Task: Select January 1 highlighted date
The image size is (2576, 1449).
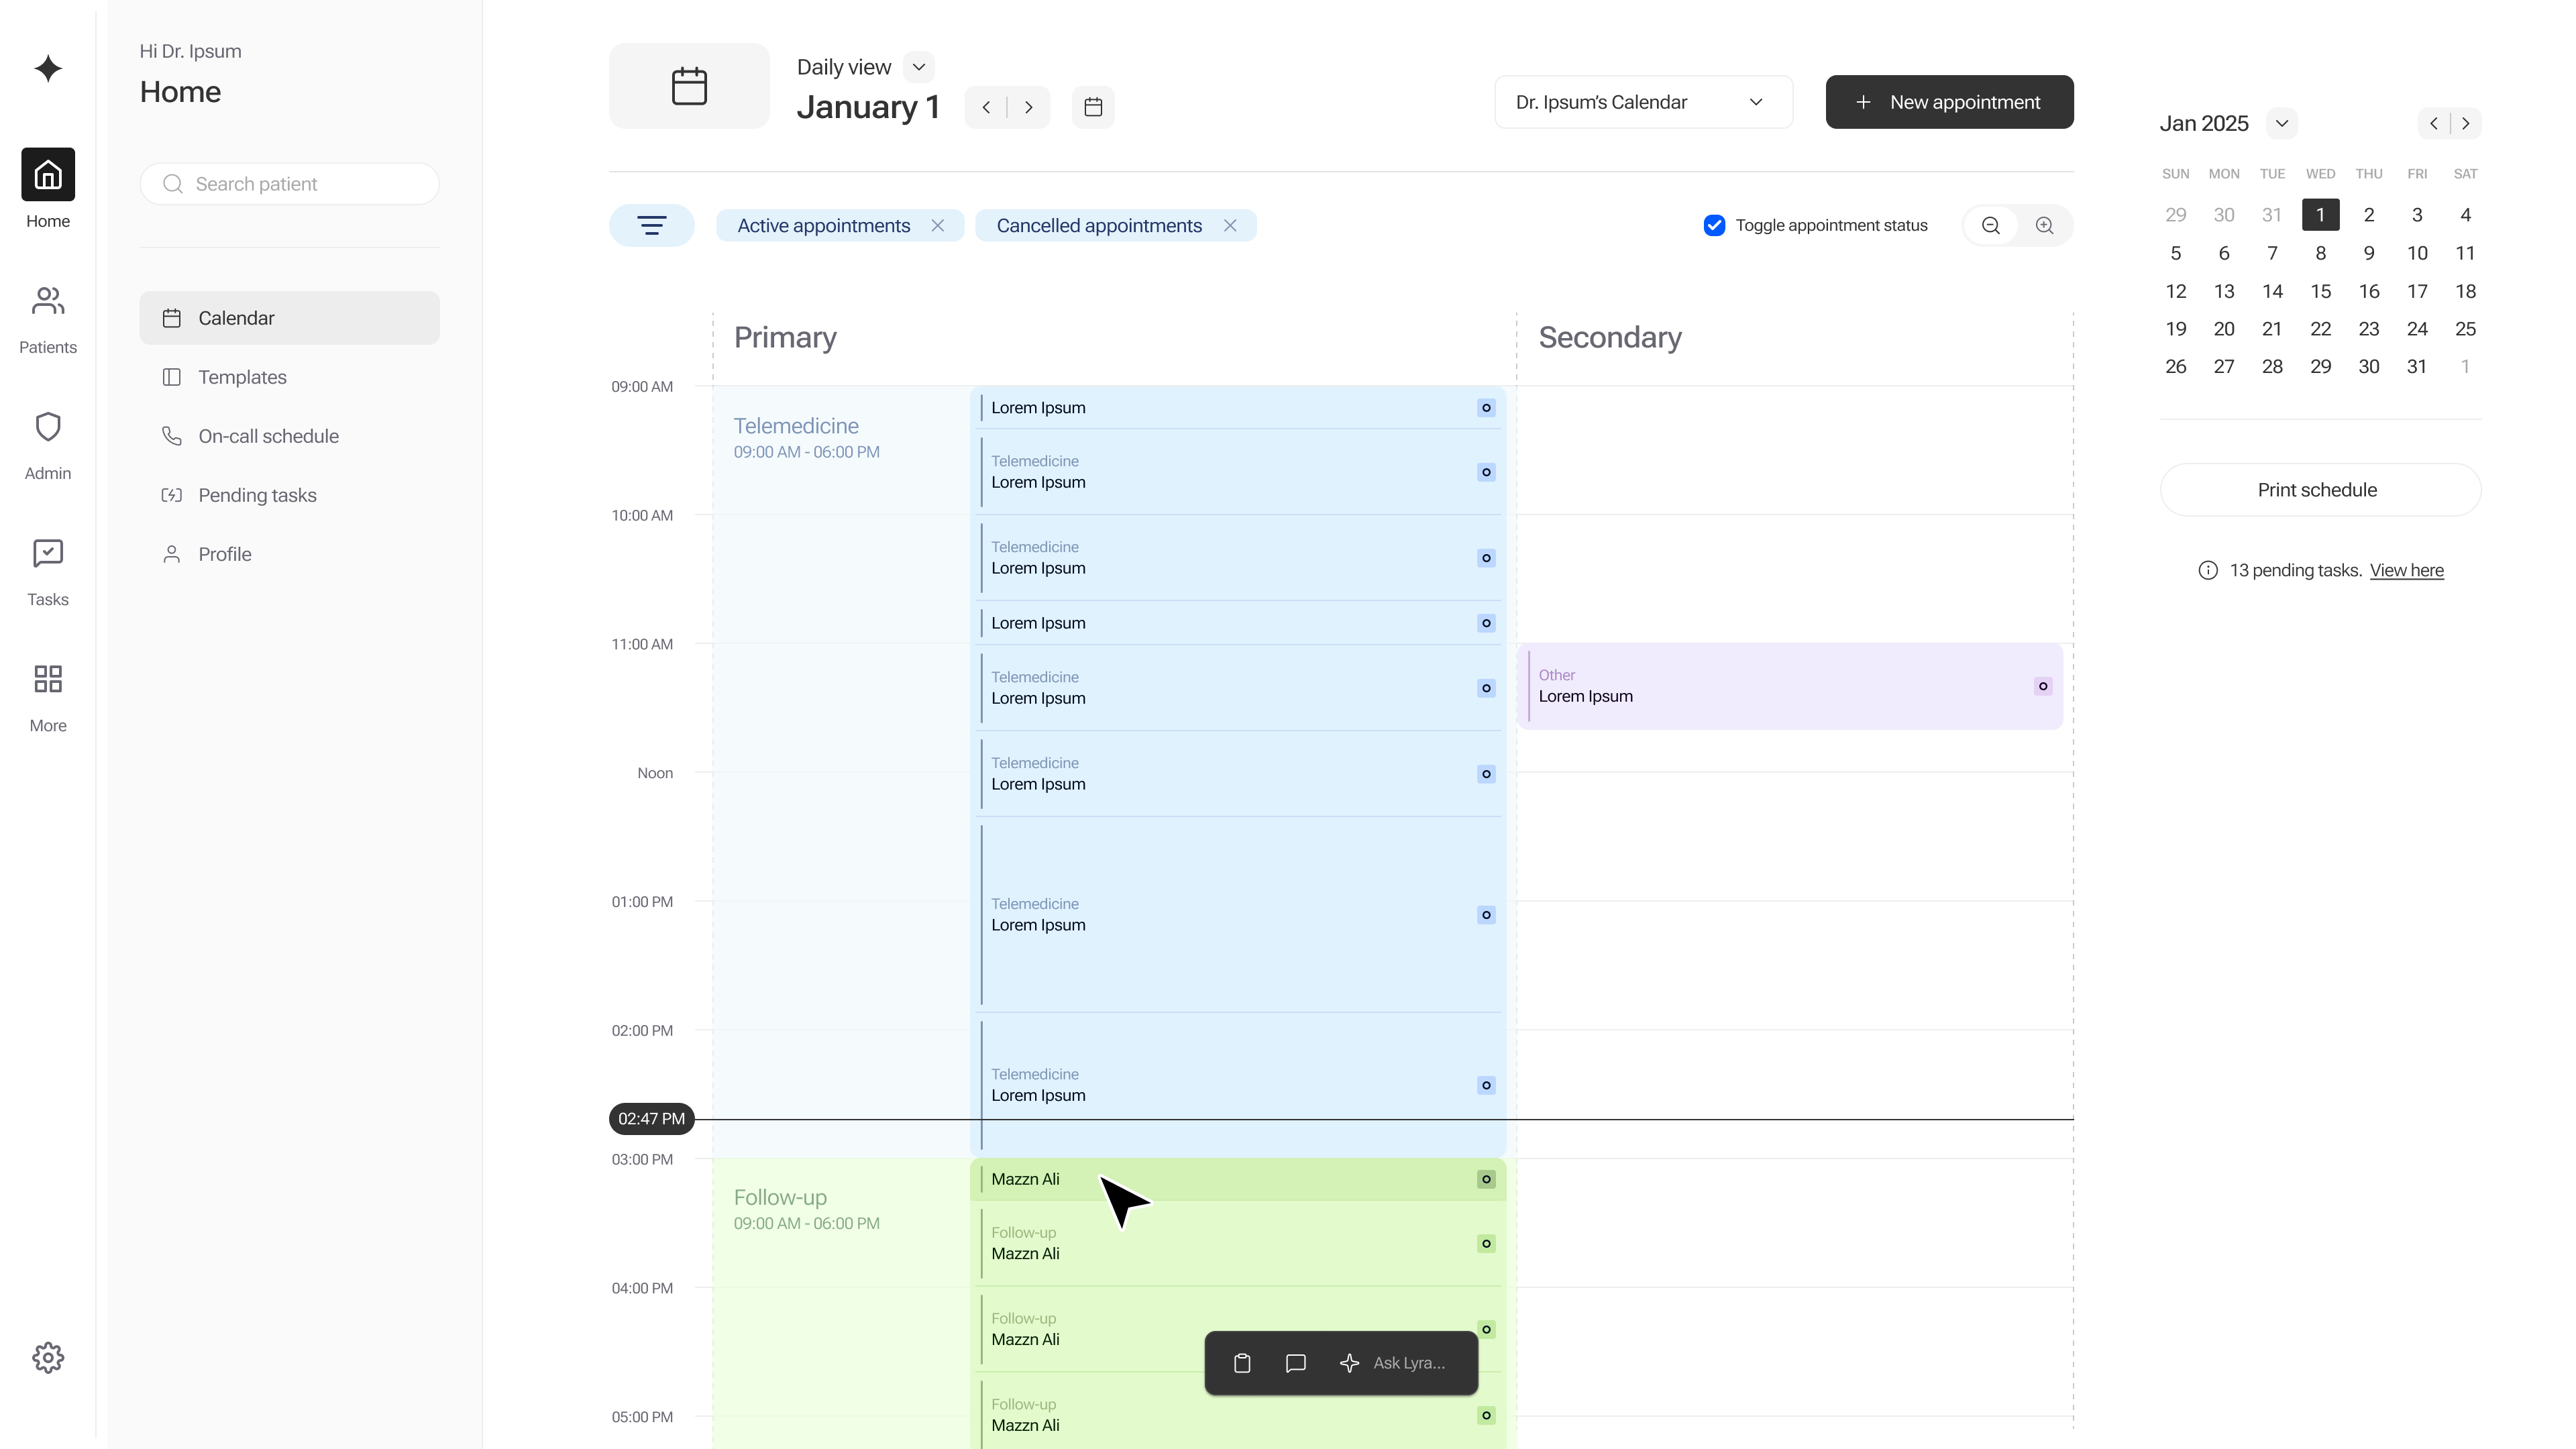Action: pos(2320,215)
